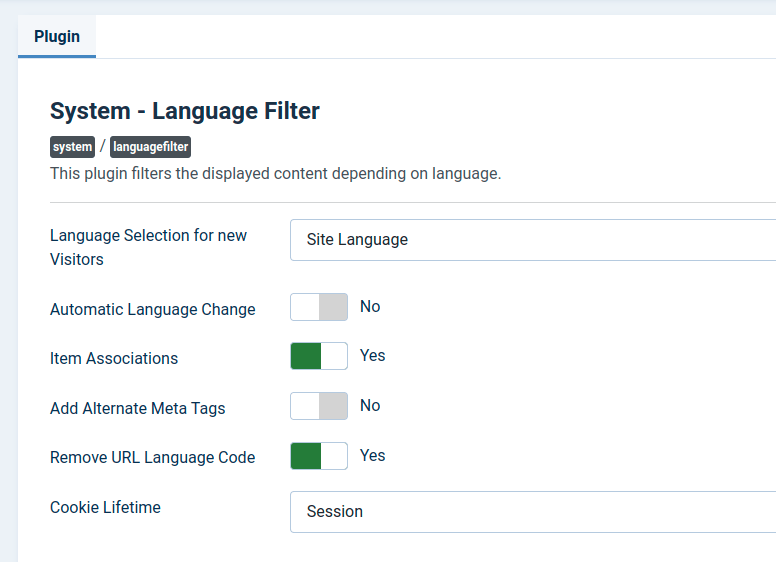
Task: Click the System - Language Filter heading
Action: tap(185, 111)
